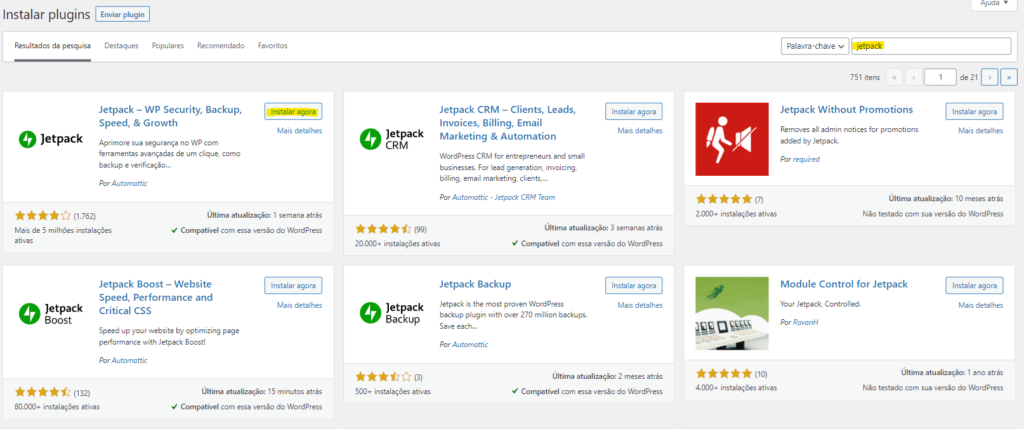The image size is (1024, 429).
Task: Click the author link named required
Action: click(806, 159)
